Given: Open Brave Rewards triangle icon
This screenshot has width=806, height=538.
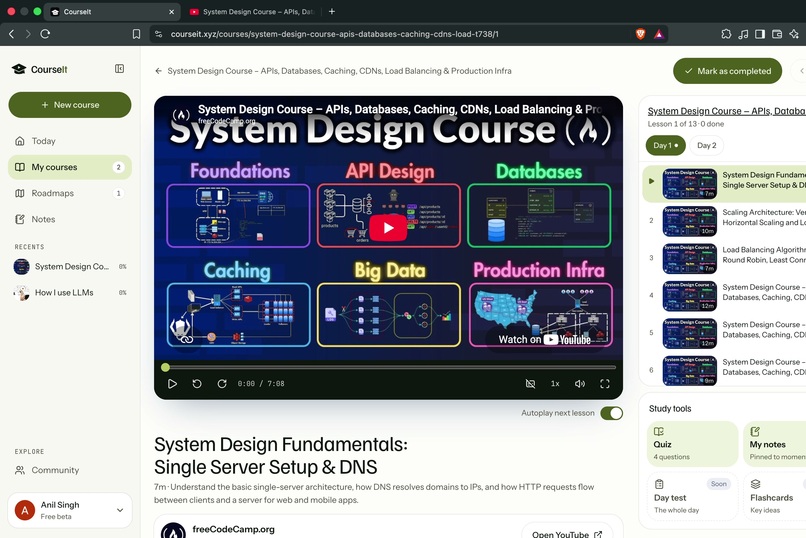Looking at the screenshot, I should click(x=658, y=34).
